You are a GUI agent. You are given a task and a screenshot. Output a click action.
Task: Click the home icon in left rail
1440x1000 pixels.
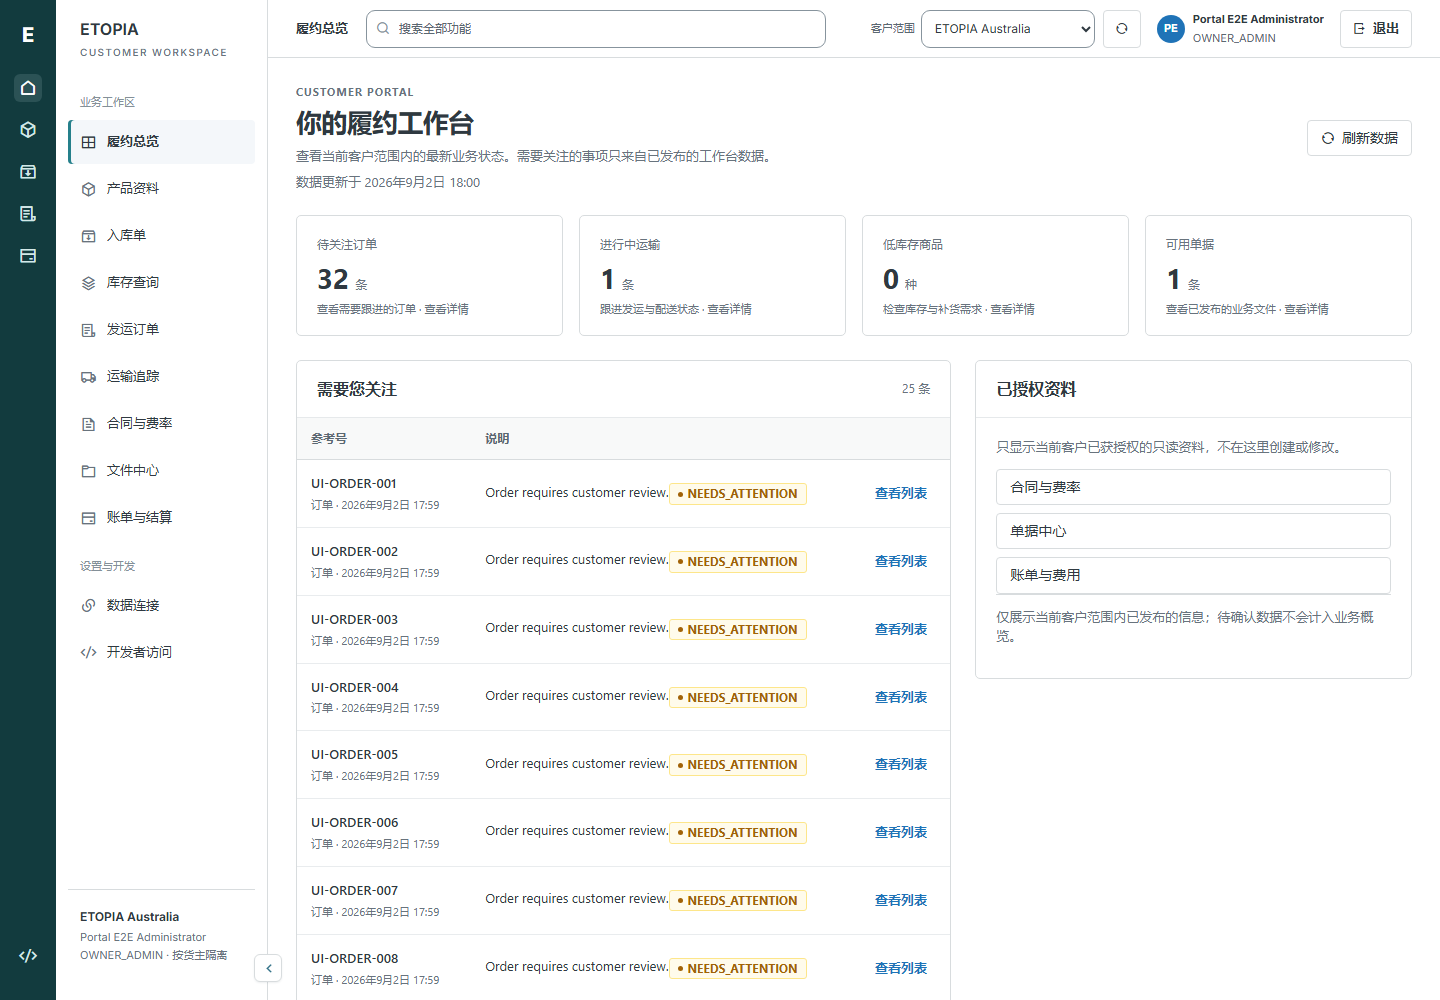pos(28,88)
